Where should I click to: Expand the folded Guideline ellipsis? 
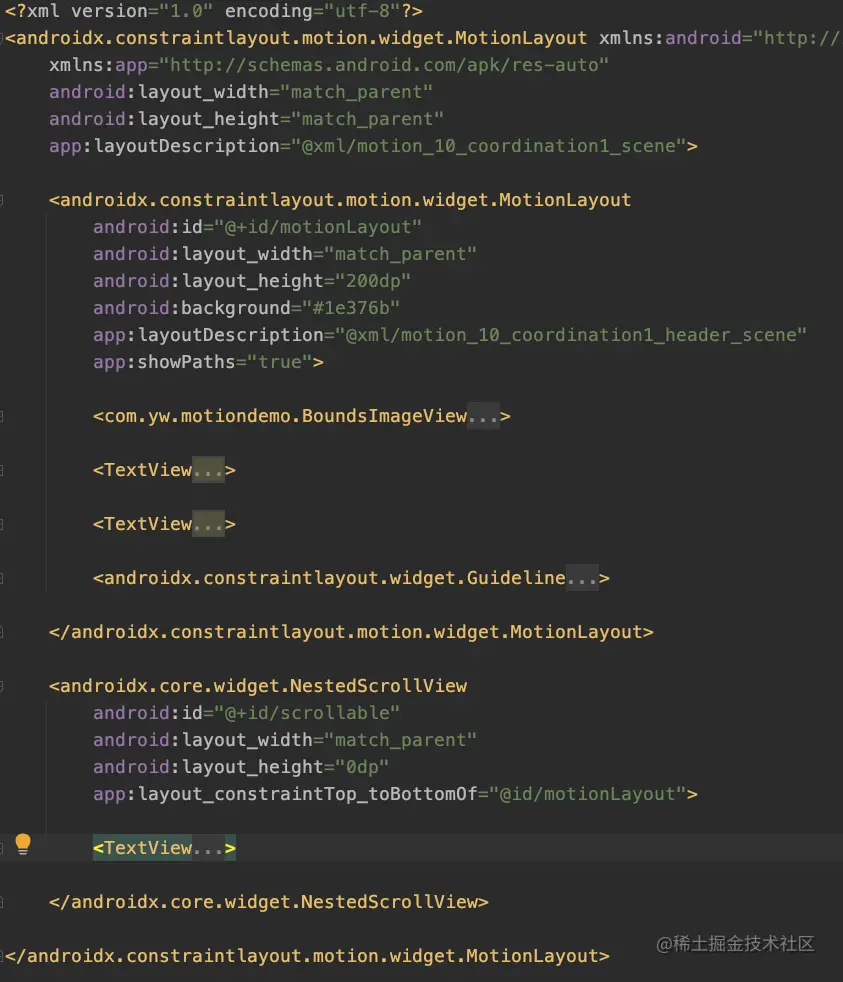click(582, 577)
